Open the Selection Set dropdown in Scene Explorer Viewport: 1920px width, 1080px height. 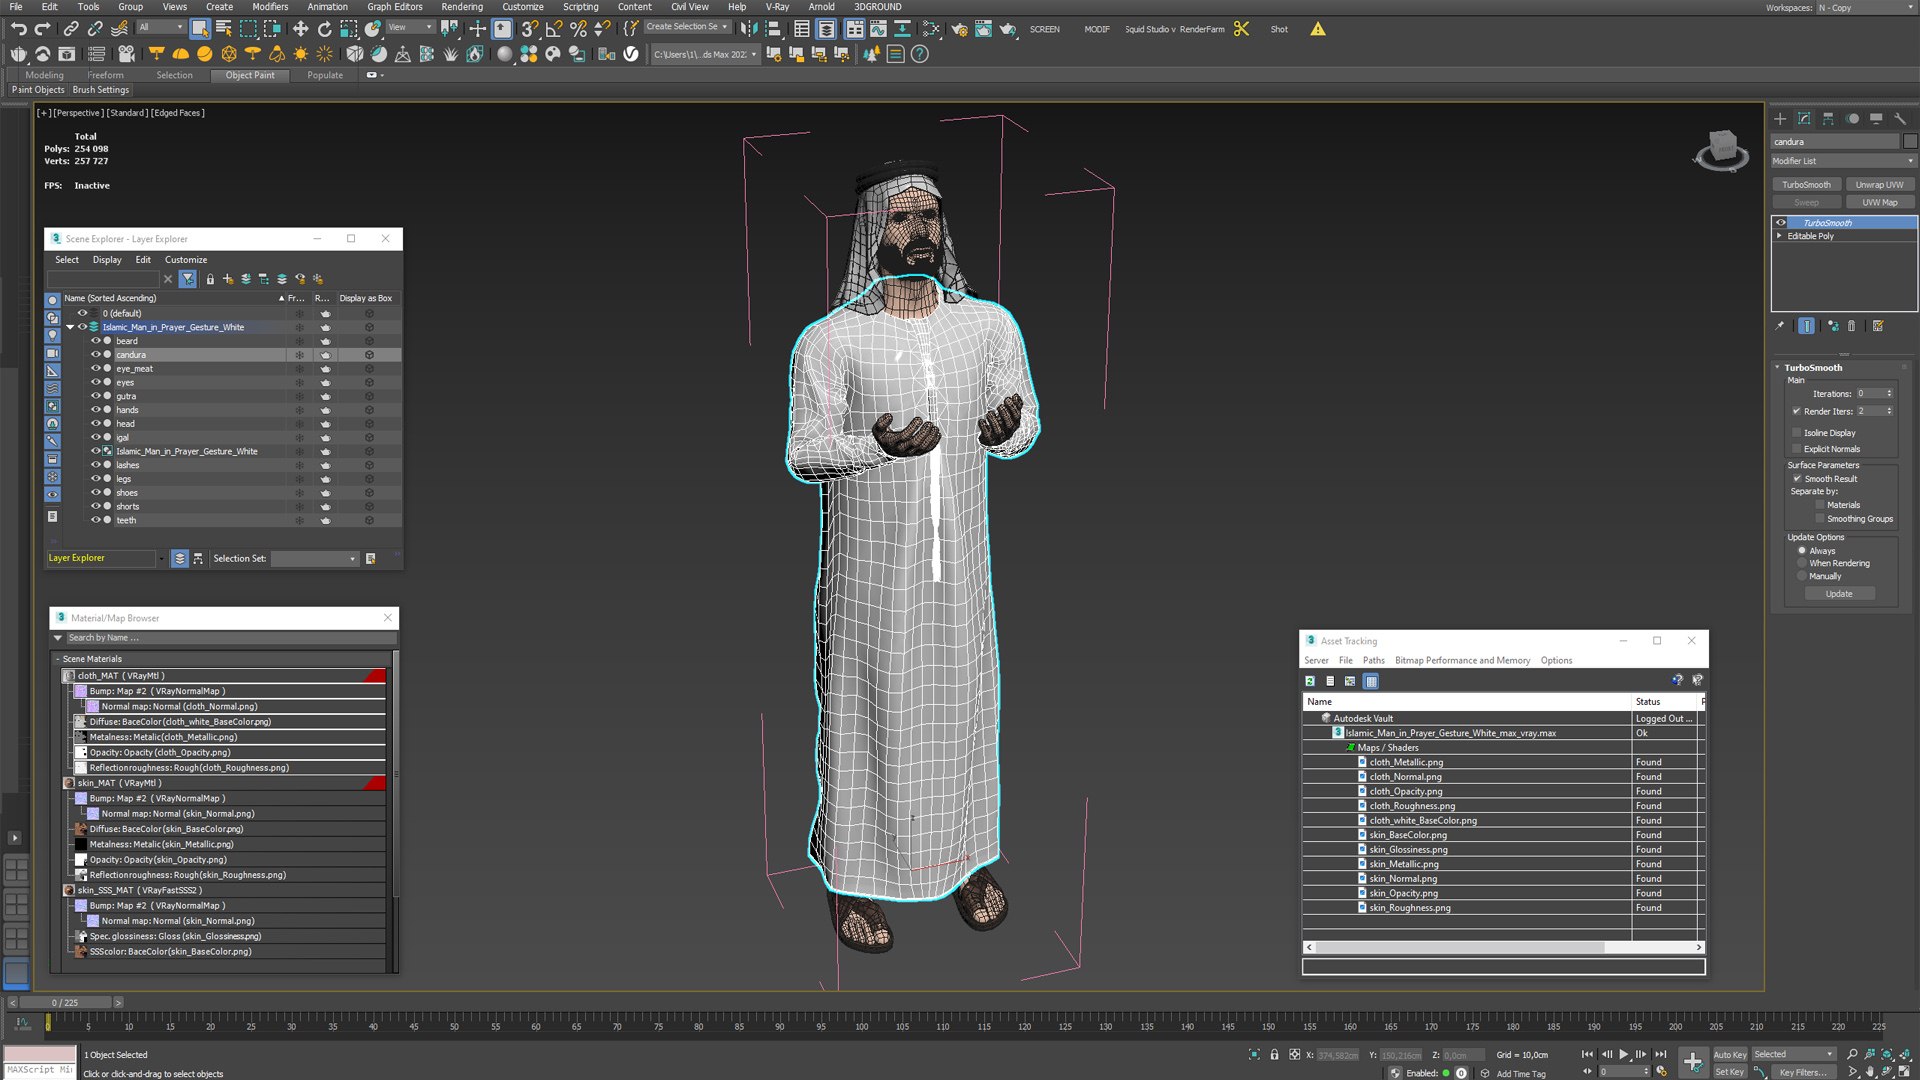click(x=314, y=559)
